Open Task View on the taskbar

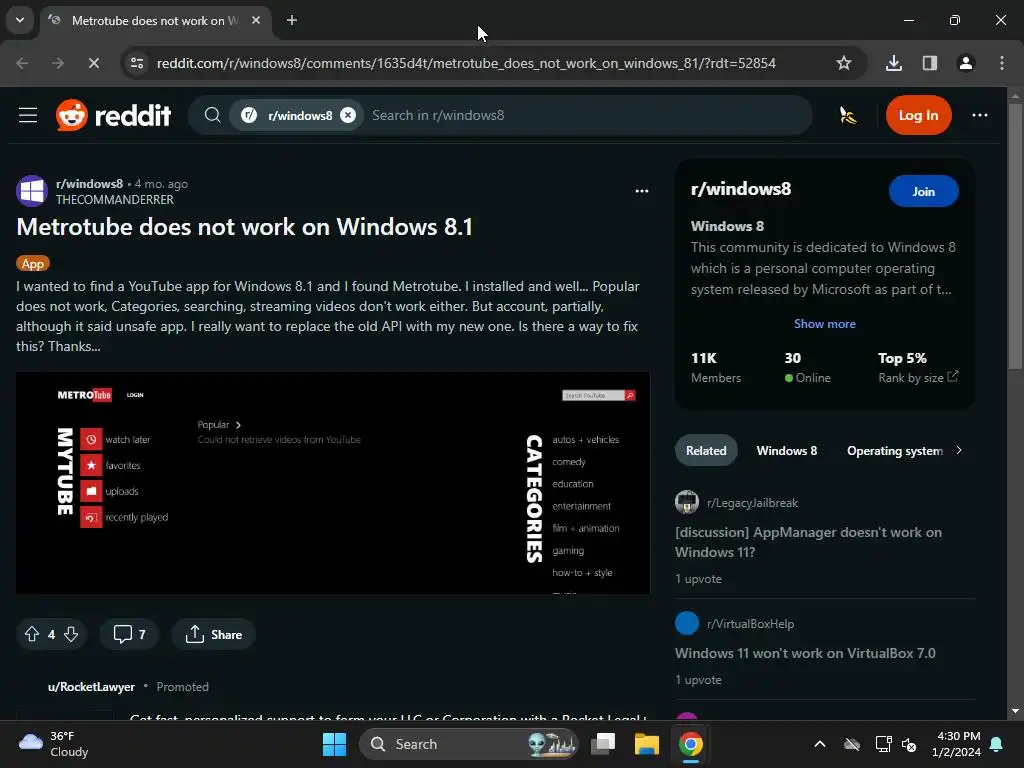point(603,744)
